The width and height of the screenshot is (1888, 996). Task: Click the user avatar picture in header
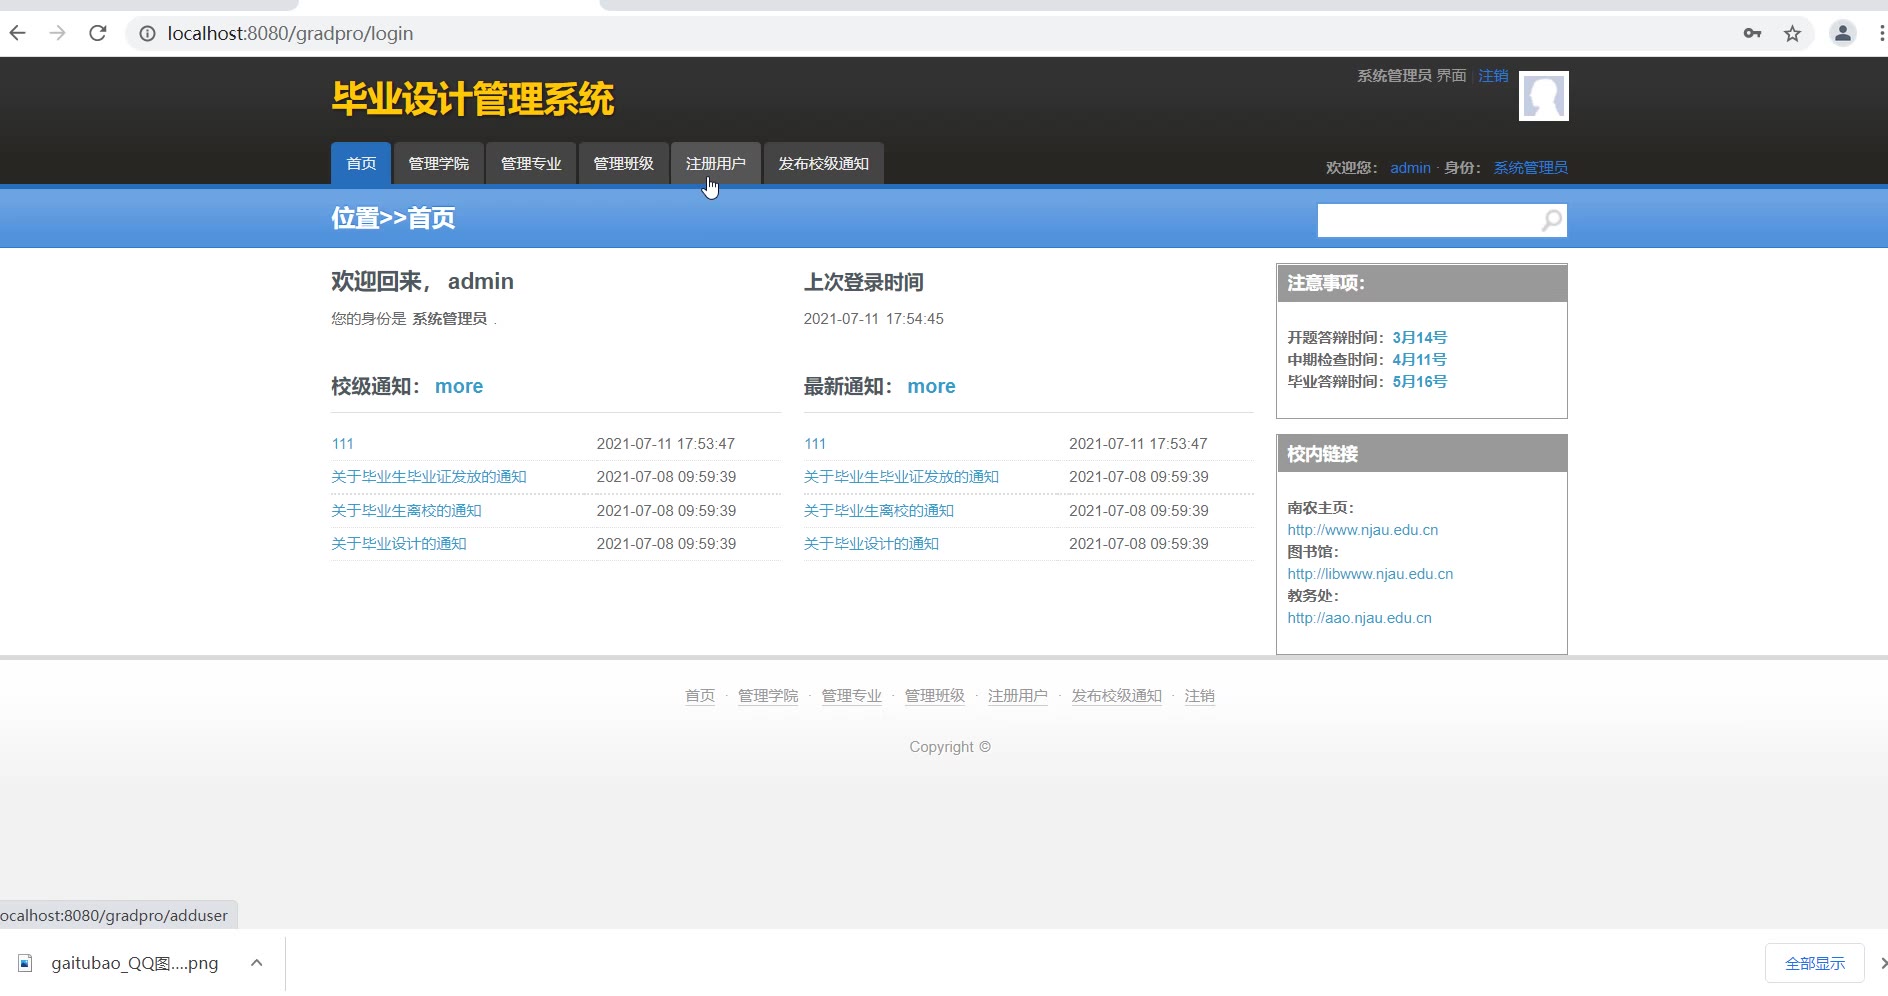tap(1543, 96)
